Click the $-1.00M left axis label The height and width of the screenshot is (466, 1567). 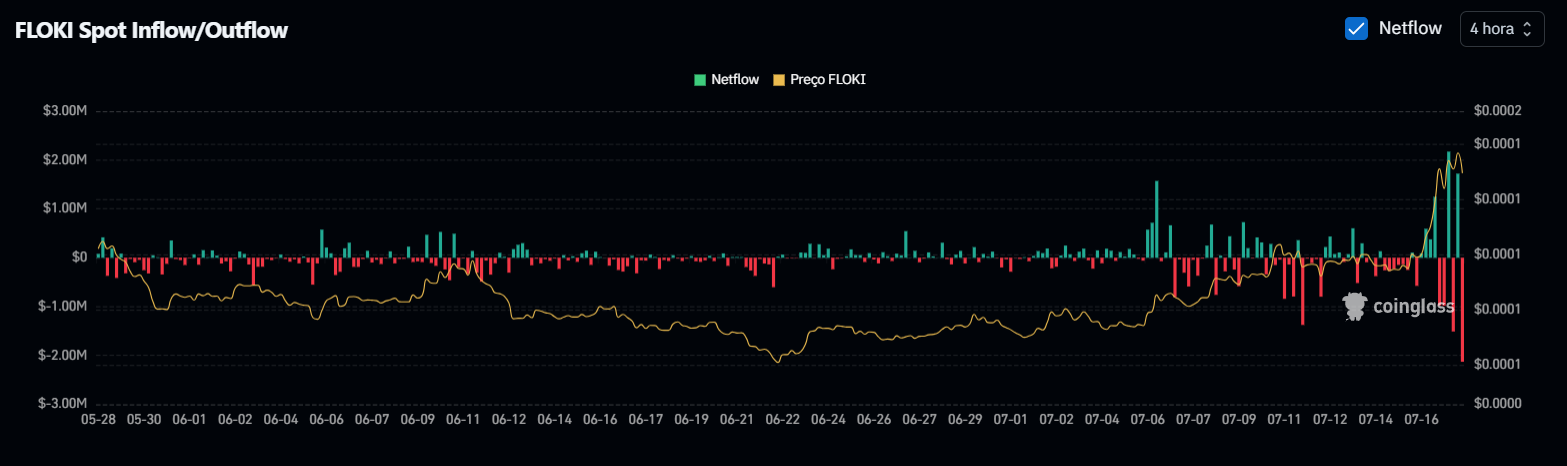[x=63, y=306]
